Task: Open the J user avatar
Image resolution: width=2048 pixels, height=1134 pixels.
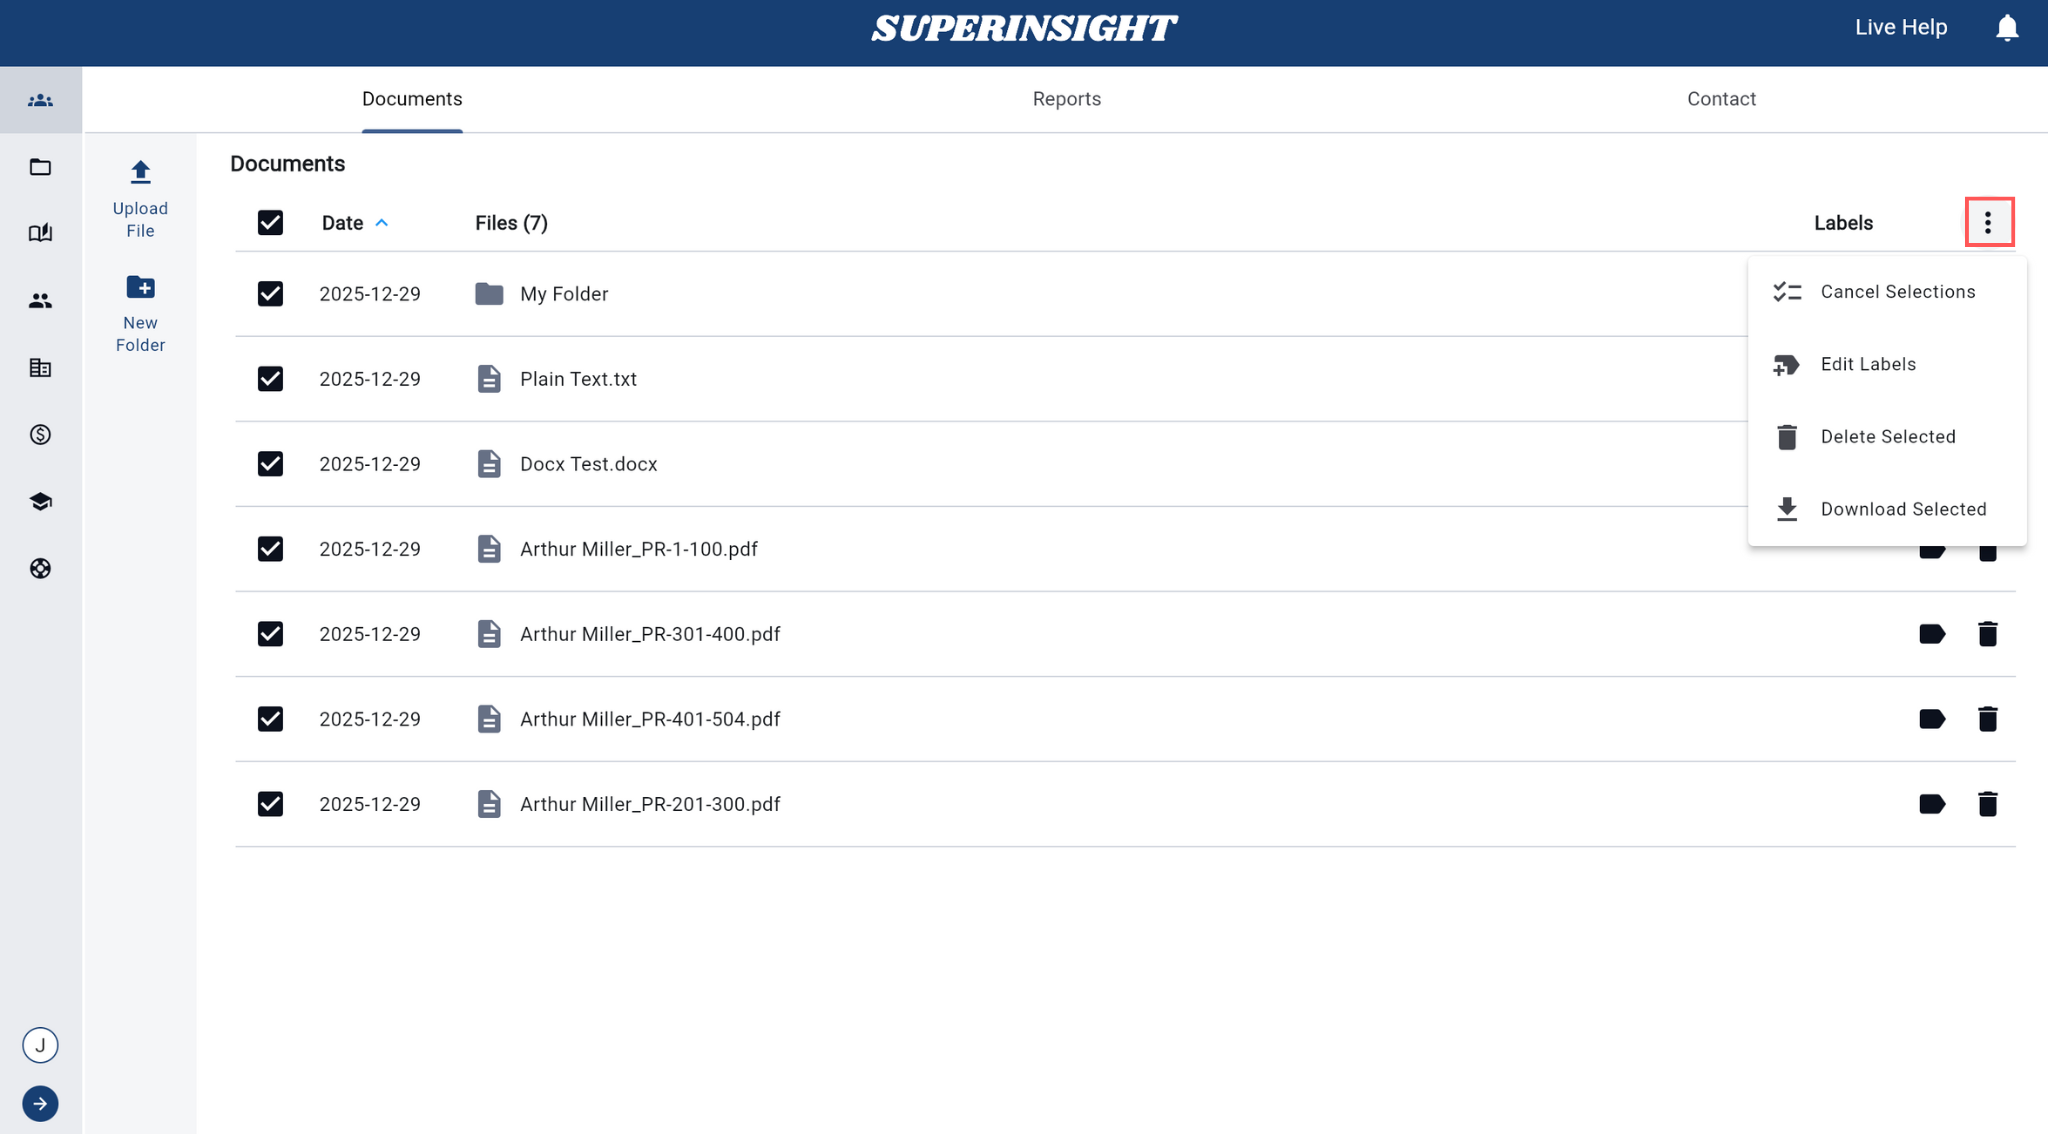Action: 40,1044
